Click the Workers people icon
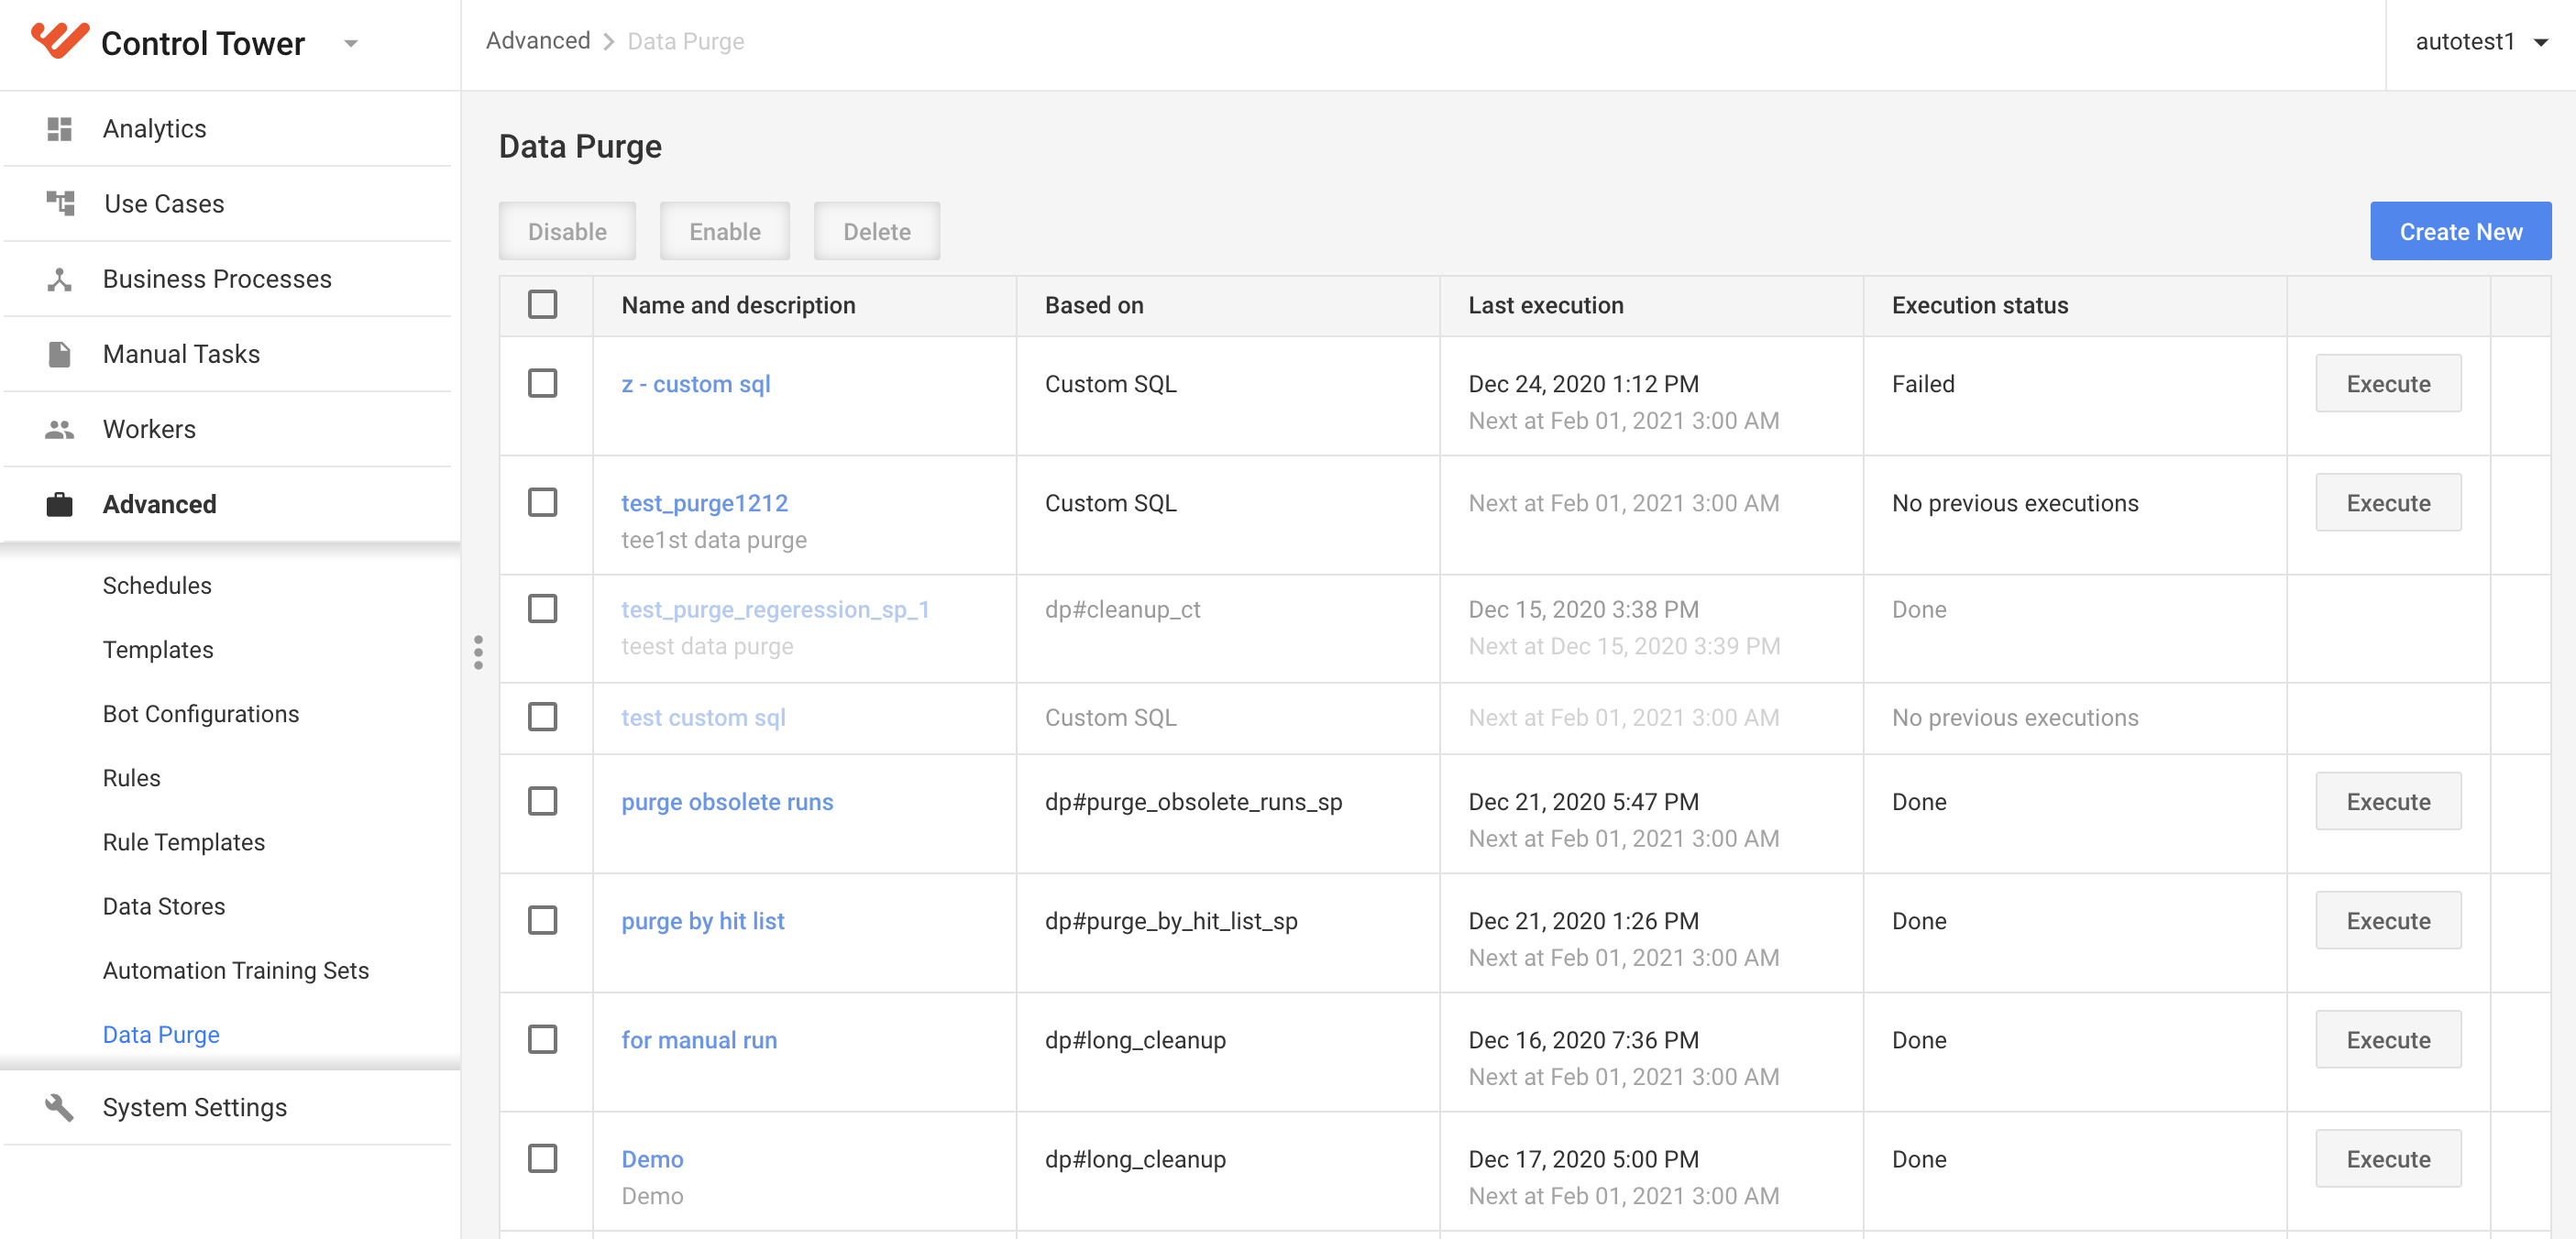2576x1239 pixels. point(59,429)
